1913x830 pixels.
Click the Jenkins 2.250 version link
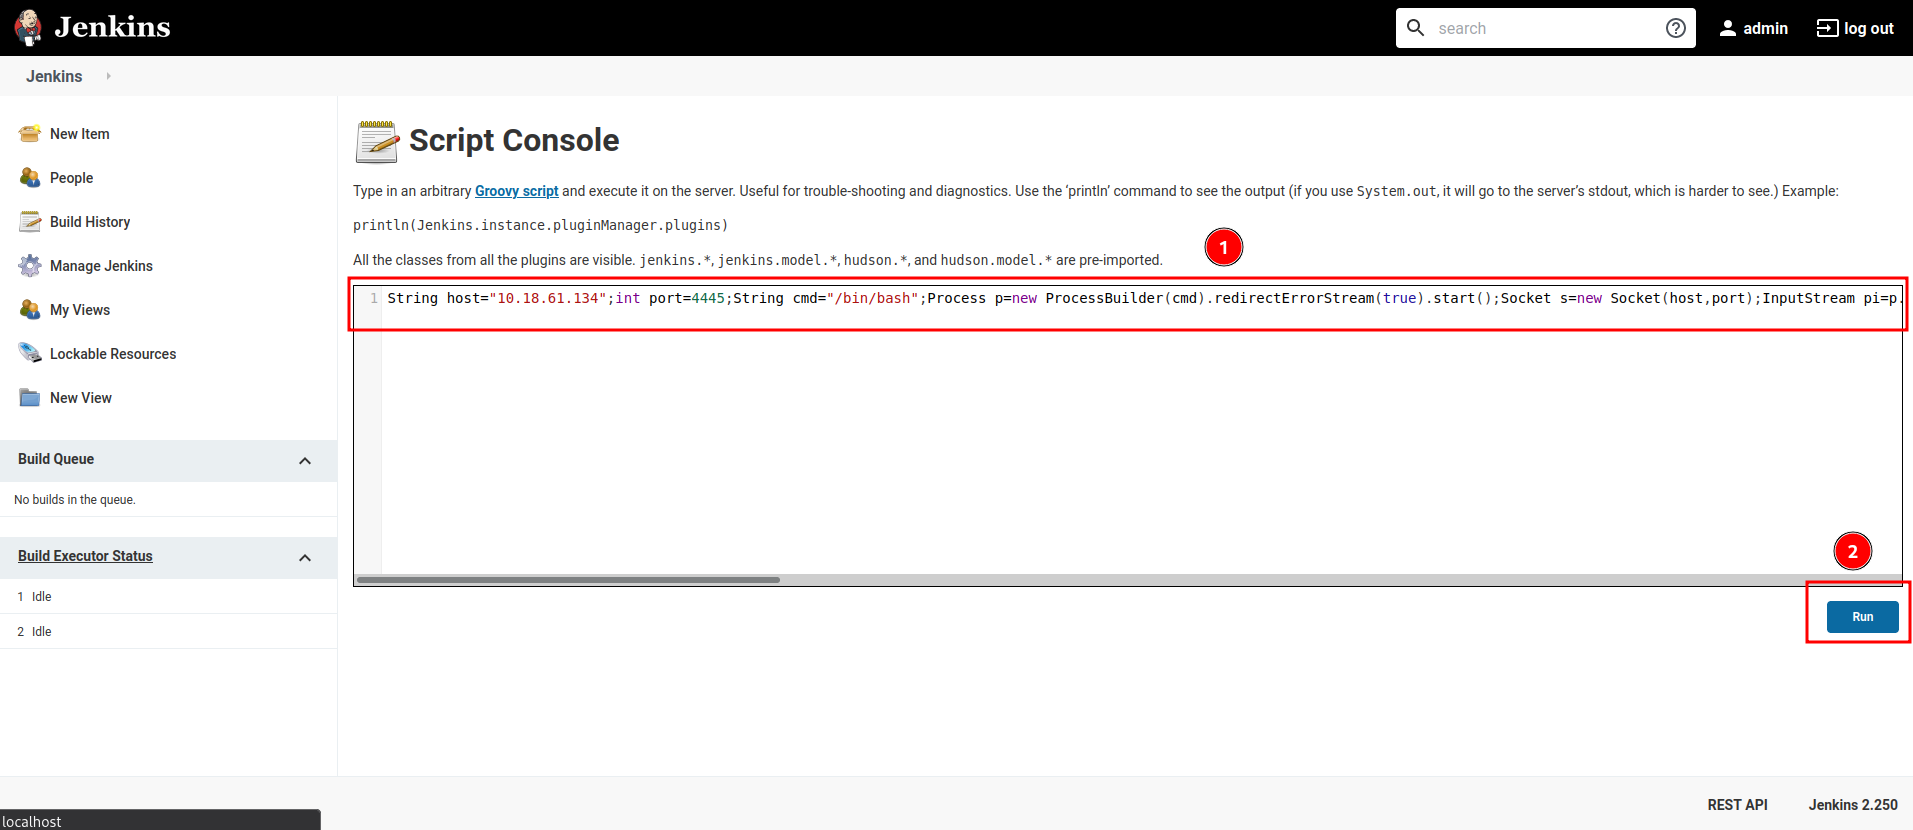point(1853,805)
